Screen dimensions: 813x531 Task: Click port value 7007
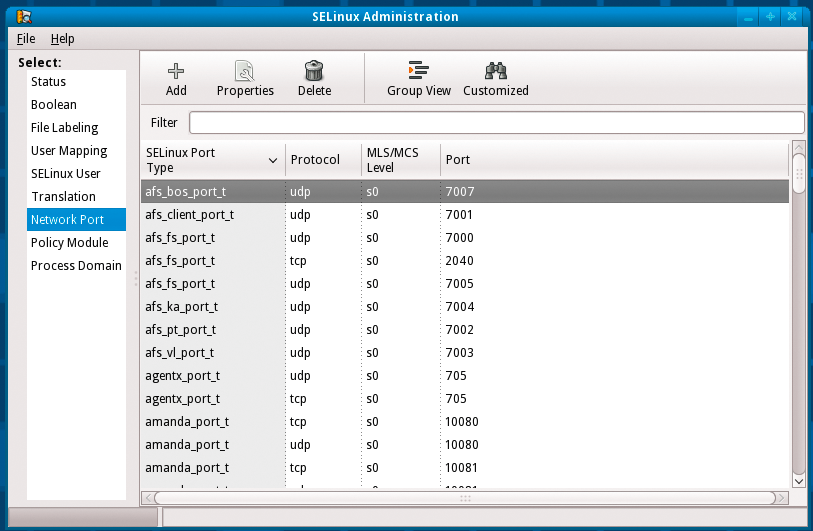(460, 191)
